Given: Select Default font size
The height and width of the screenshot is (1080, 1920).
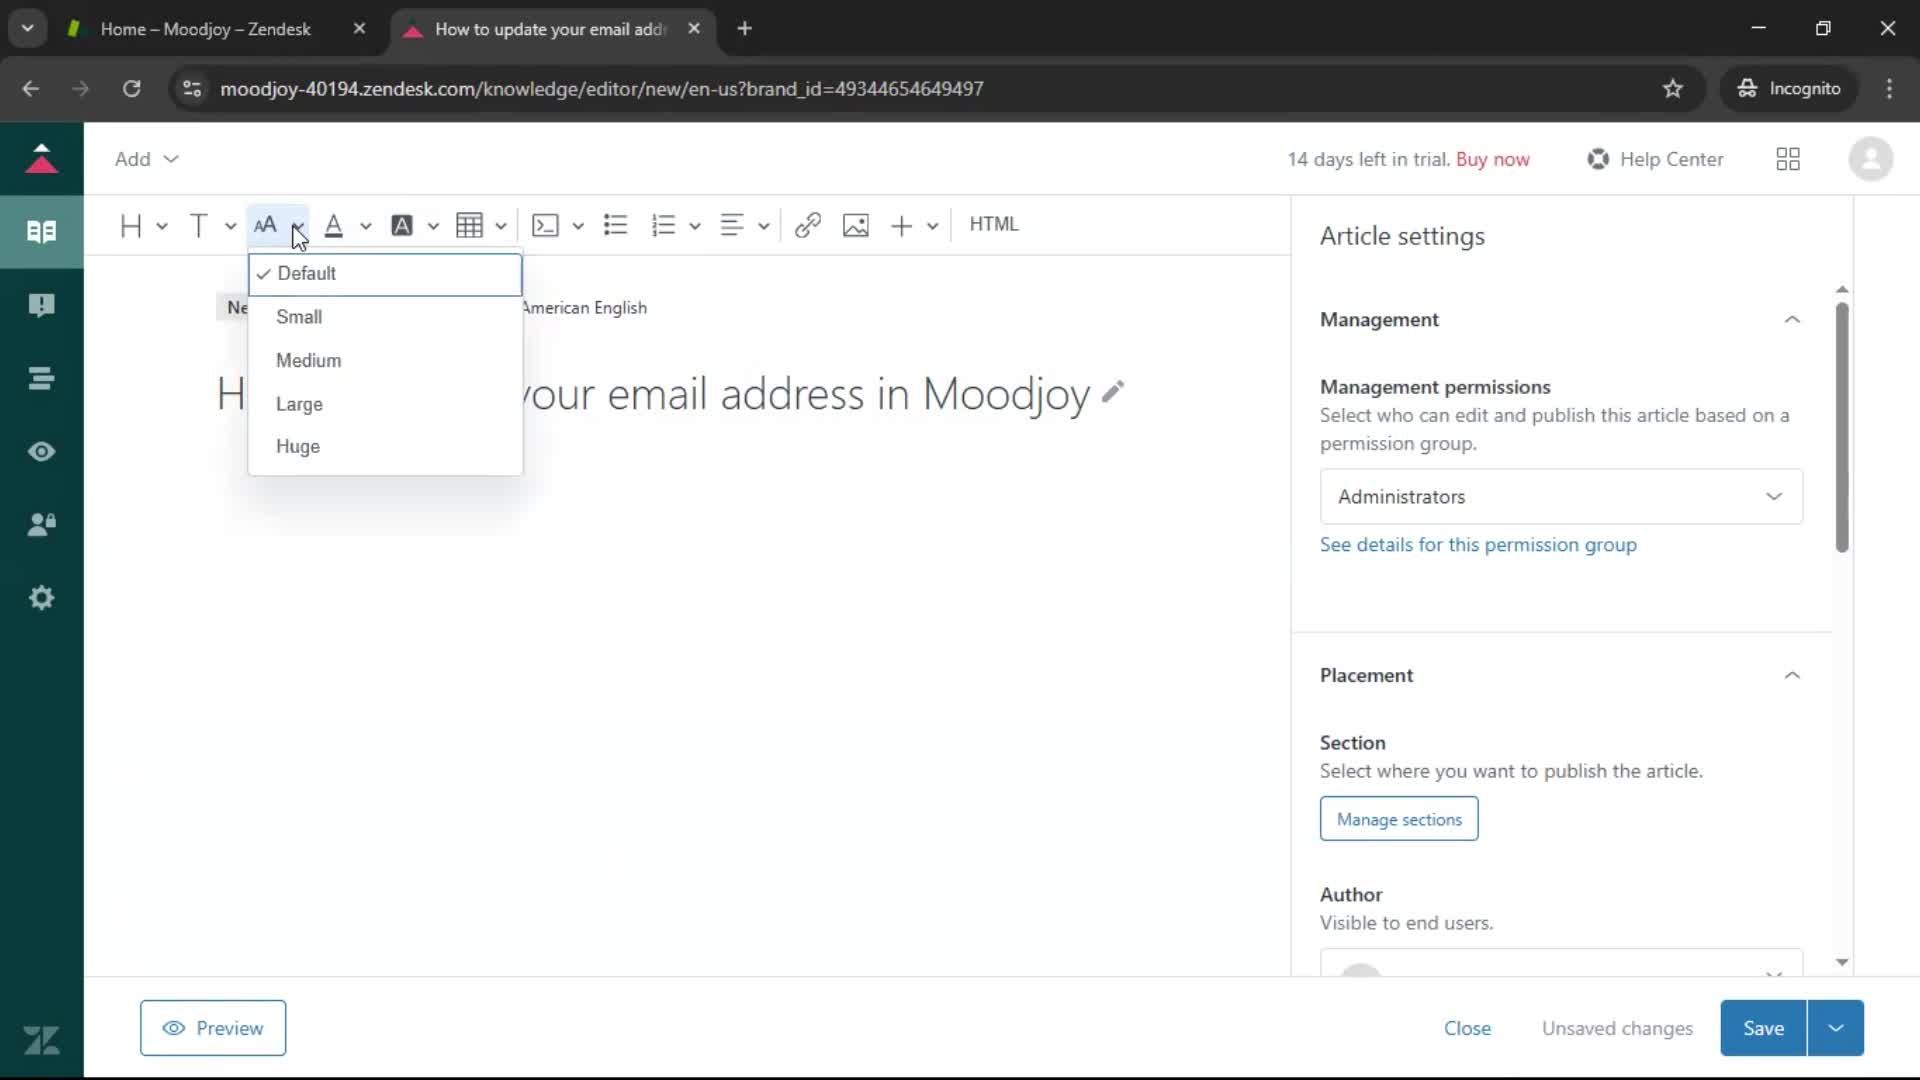Looking at the screenshot, I should click(x=385, y=274).
